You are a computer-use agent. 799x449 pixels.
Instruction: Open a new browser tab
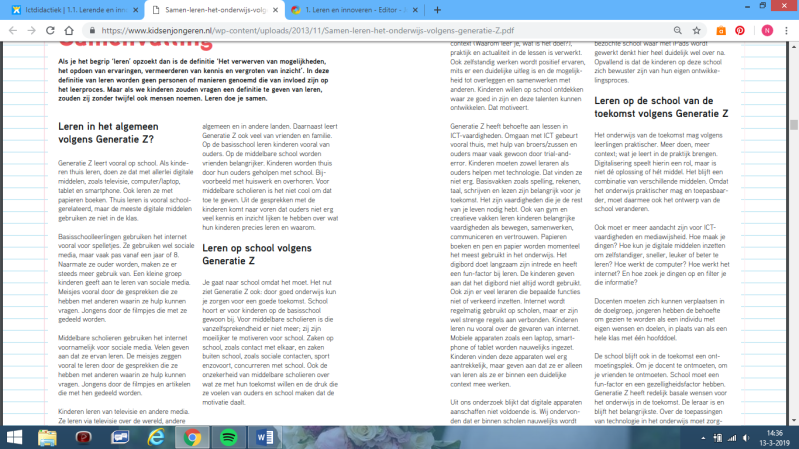437,10
